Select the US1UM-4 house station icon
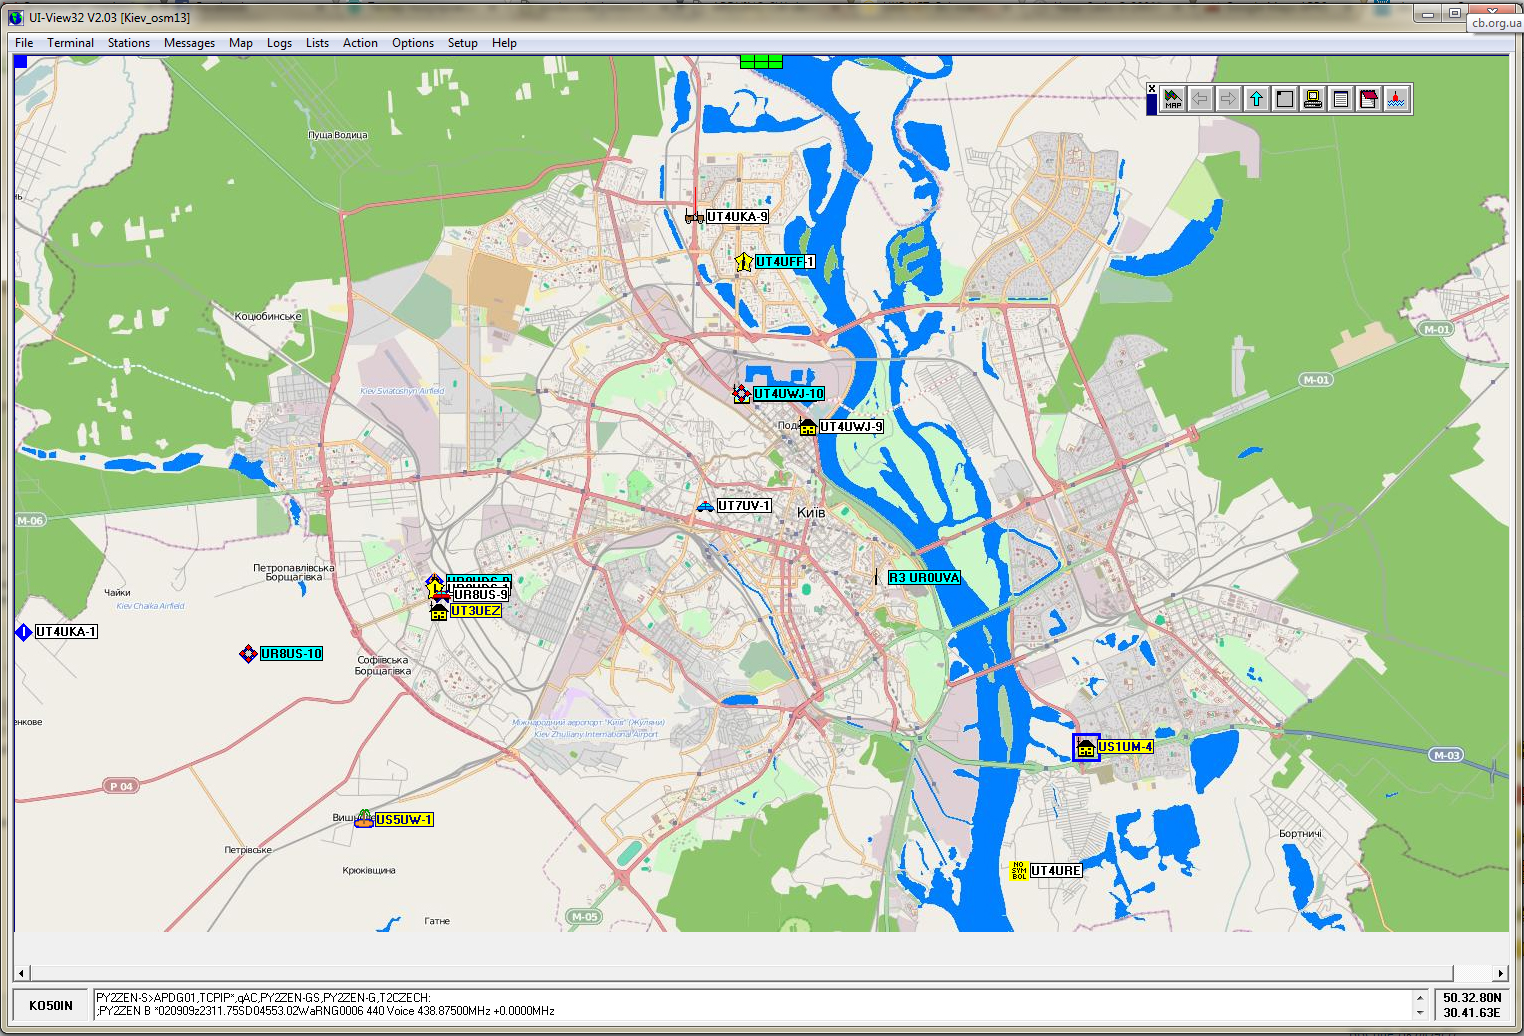 (x=1086, y=747)
